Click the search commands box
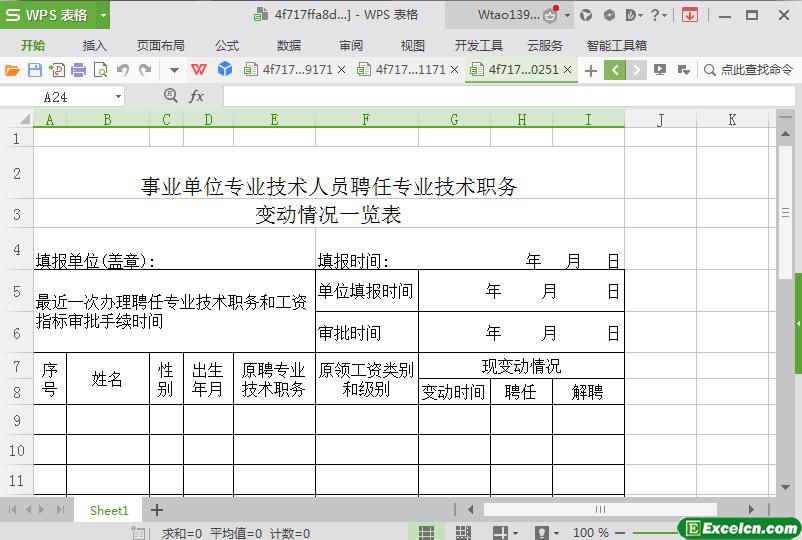 click(x=748, y=70)
